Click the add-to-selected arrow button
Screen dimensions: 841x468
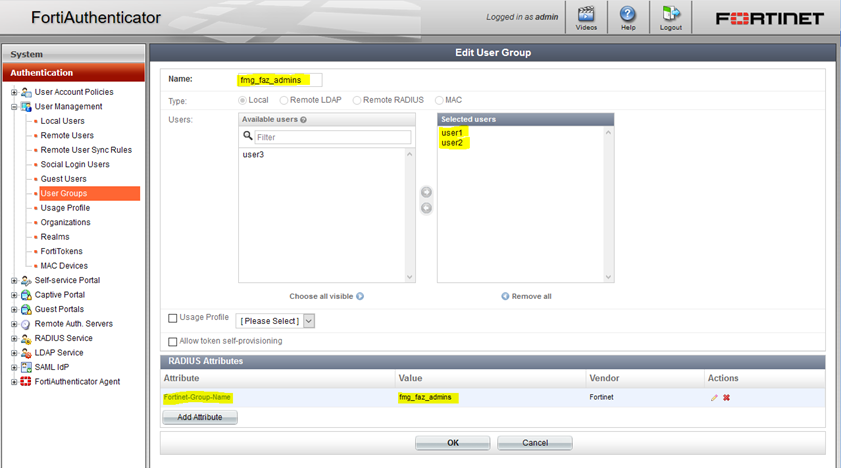coord(426,192)
